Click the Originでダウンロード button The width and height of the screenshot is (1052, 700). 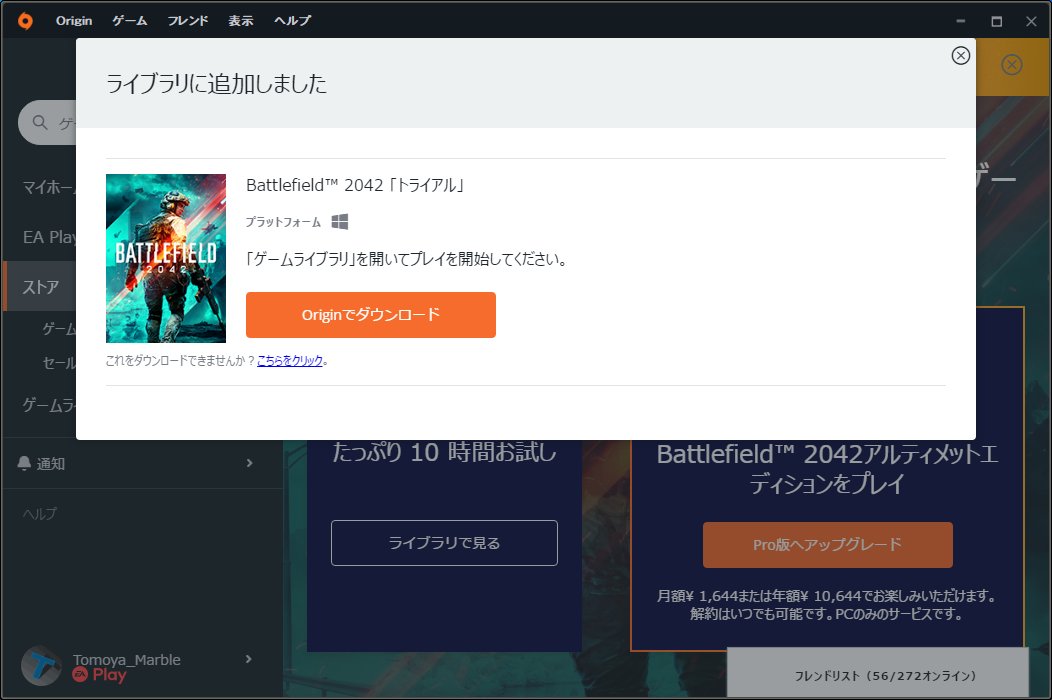click(x=371, y=314)
